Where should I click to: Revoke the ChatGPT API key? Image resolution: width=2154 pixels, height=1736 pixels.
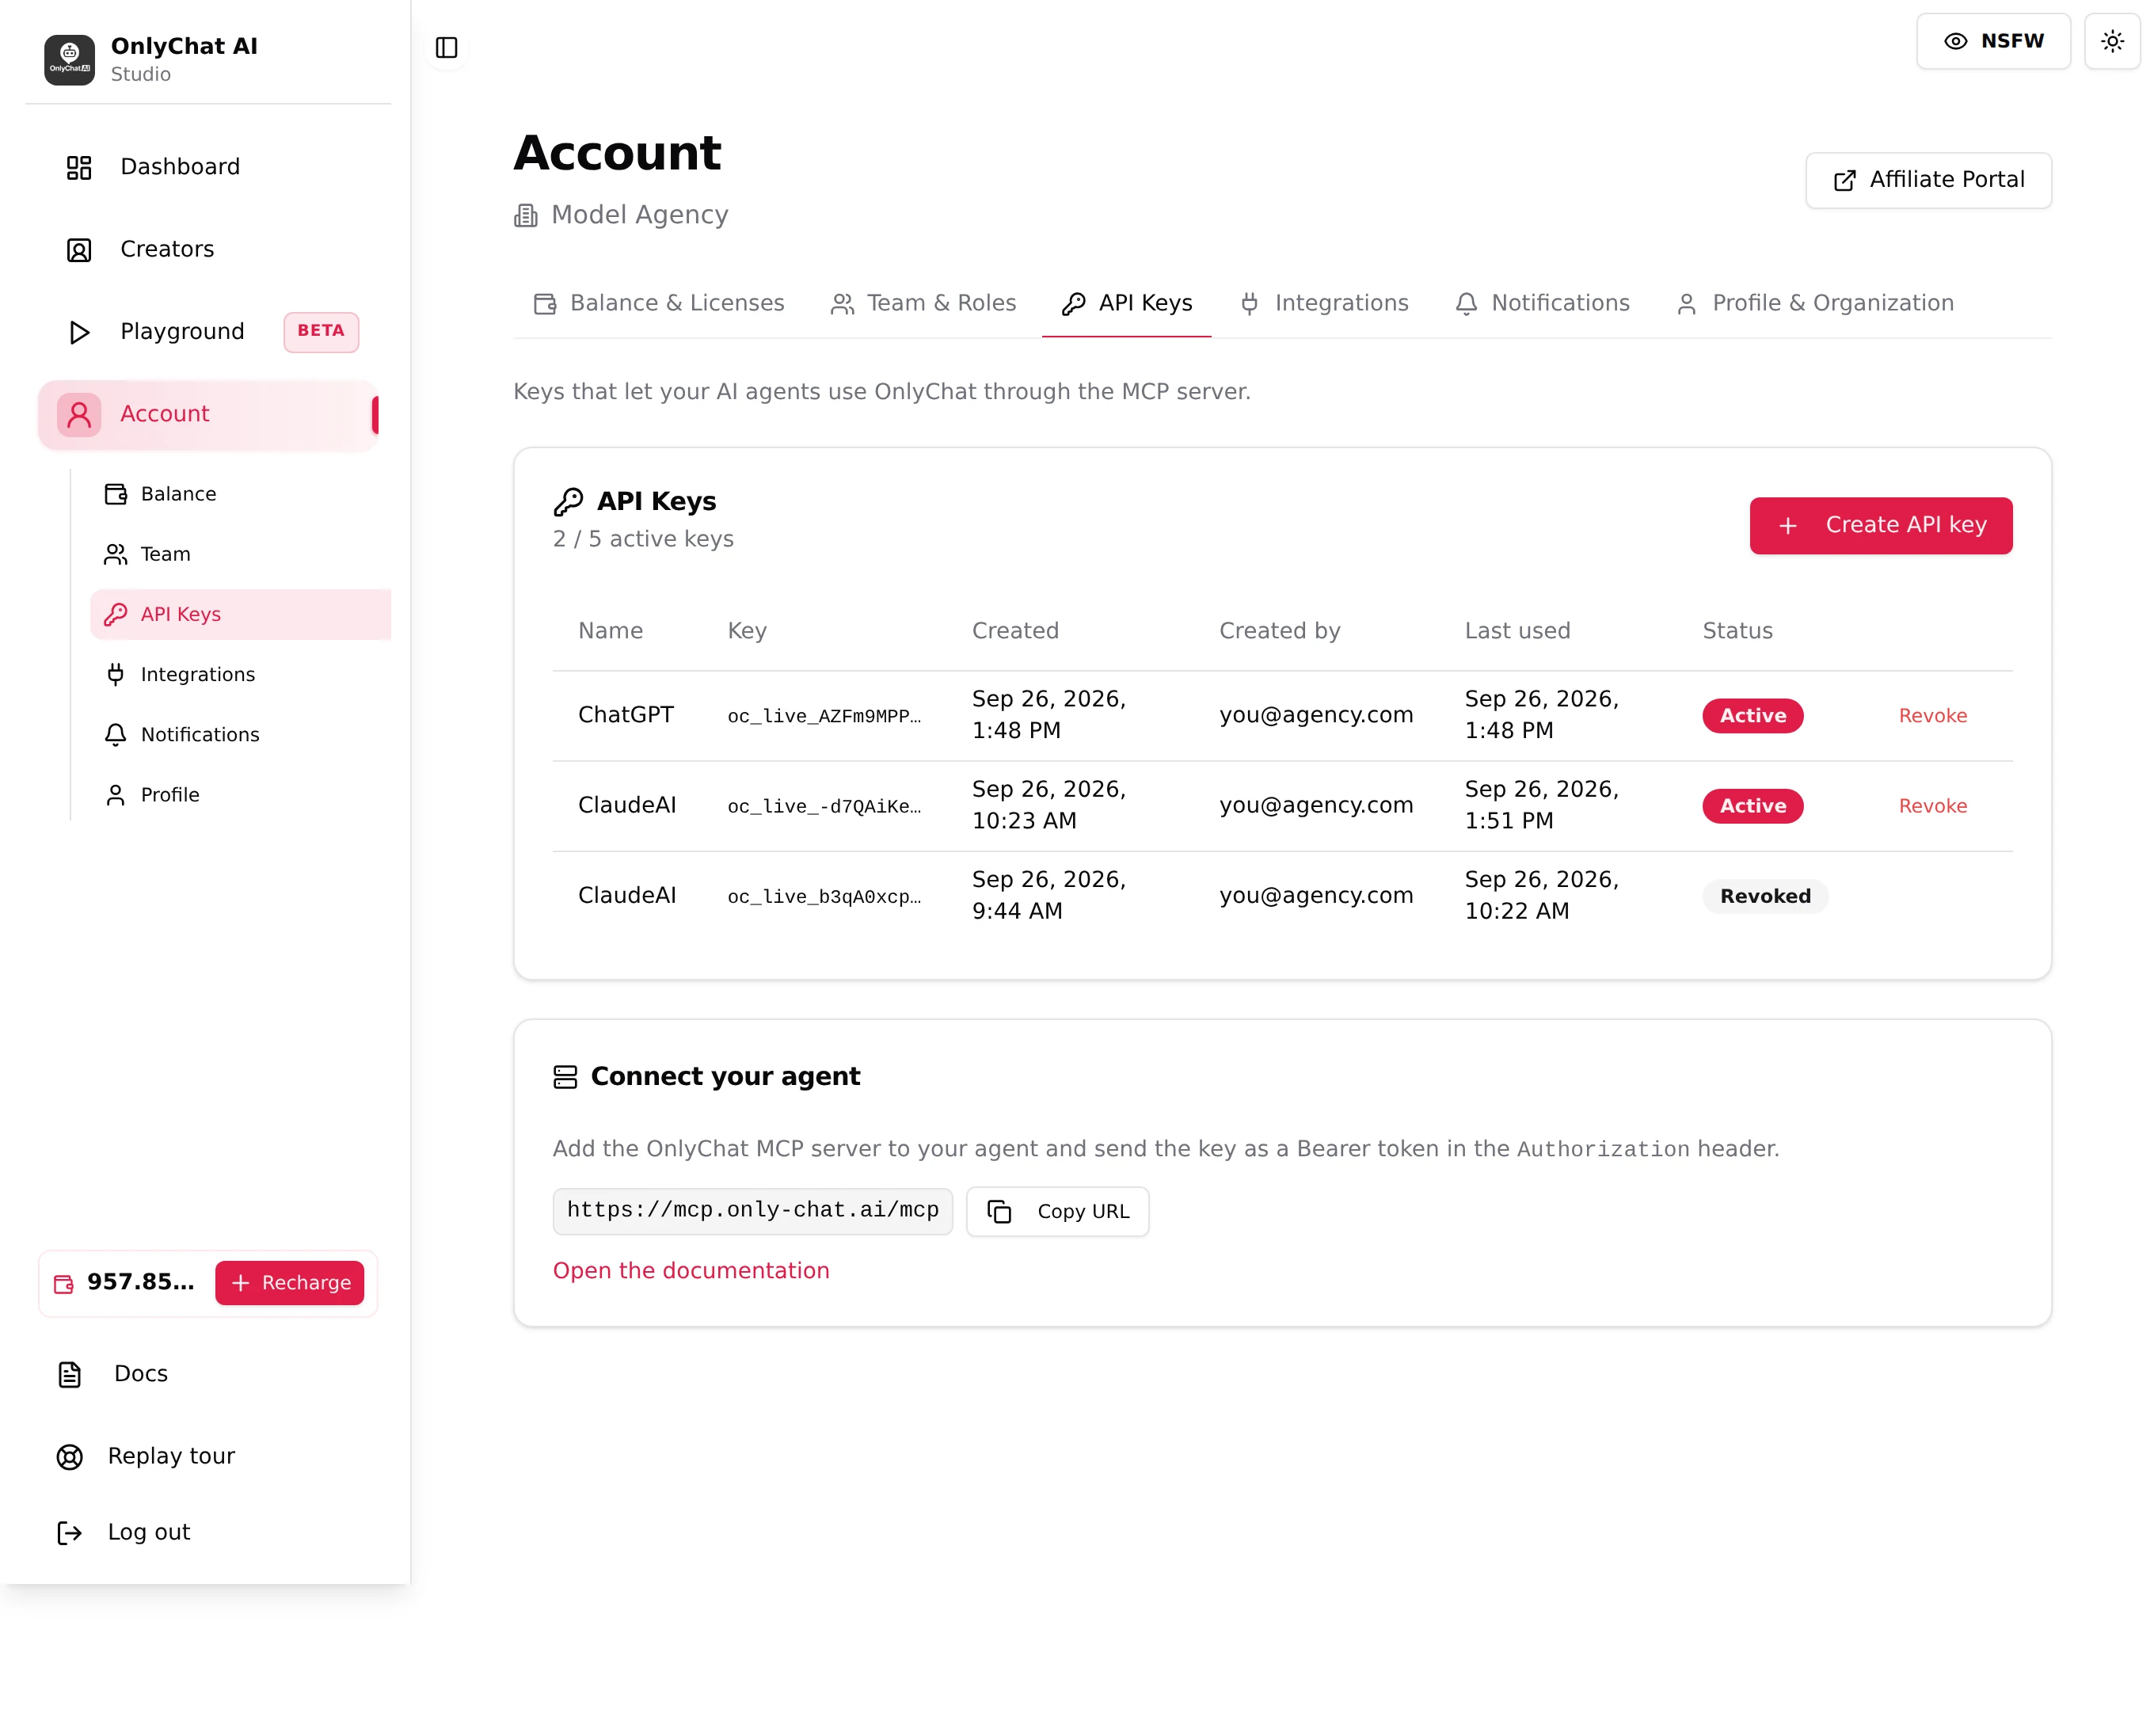1932,716
